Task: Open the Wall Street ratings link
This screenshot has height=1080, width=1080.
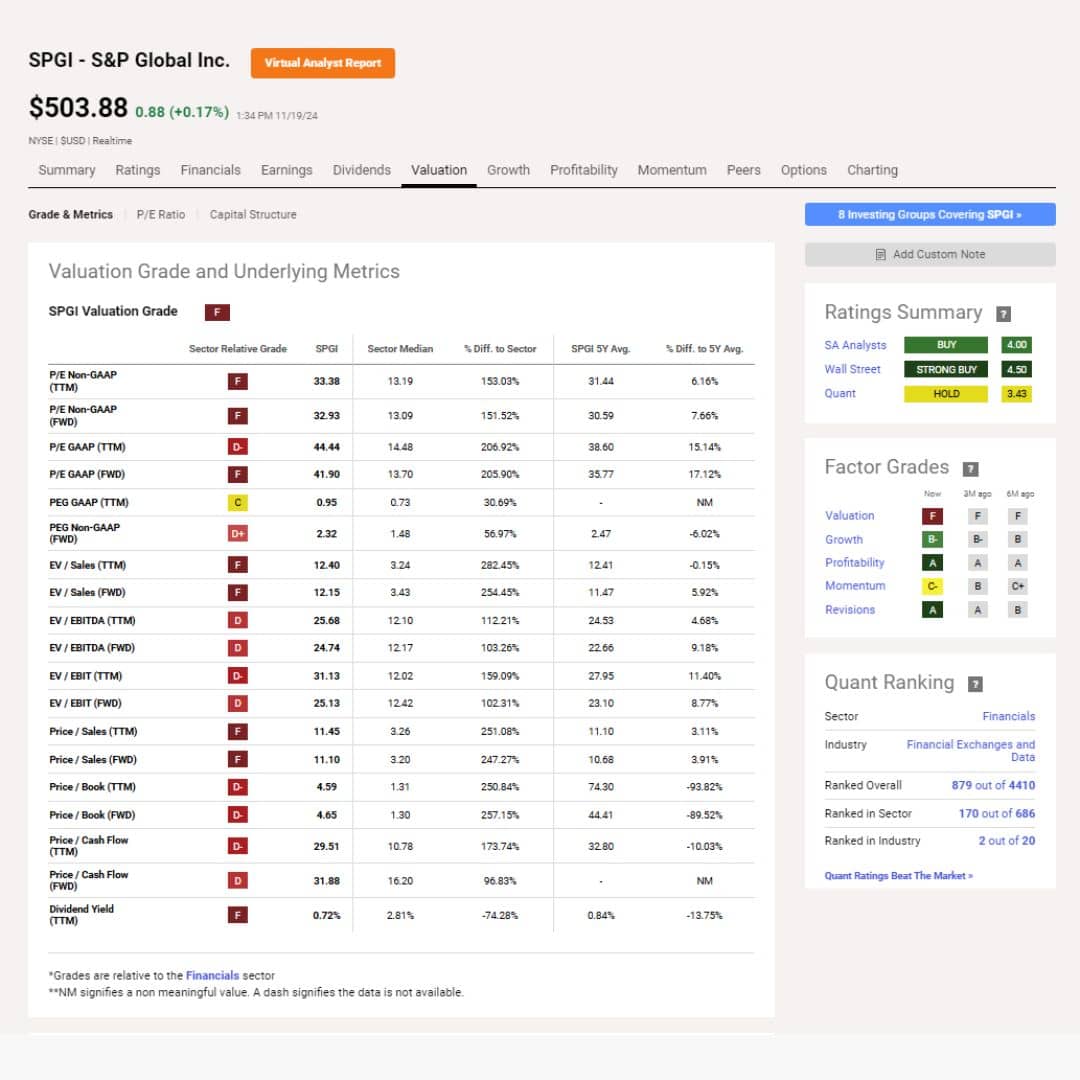Action: pyautogui.click(x=853, y=370)
